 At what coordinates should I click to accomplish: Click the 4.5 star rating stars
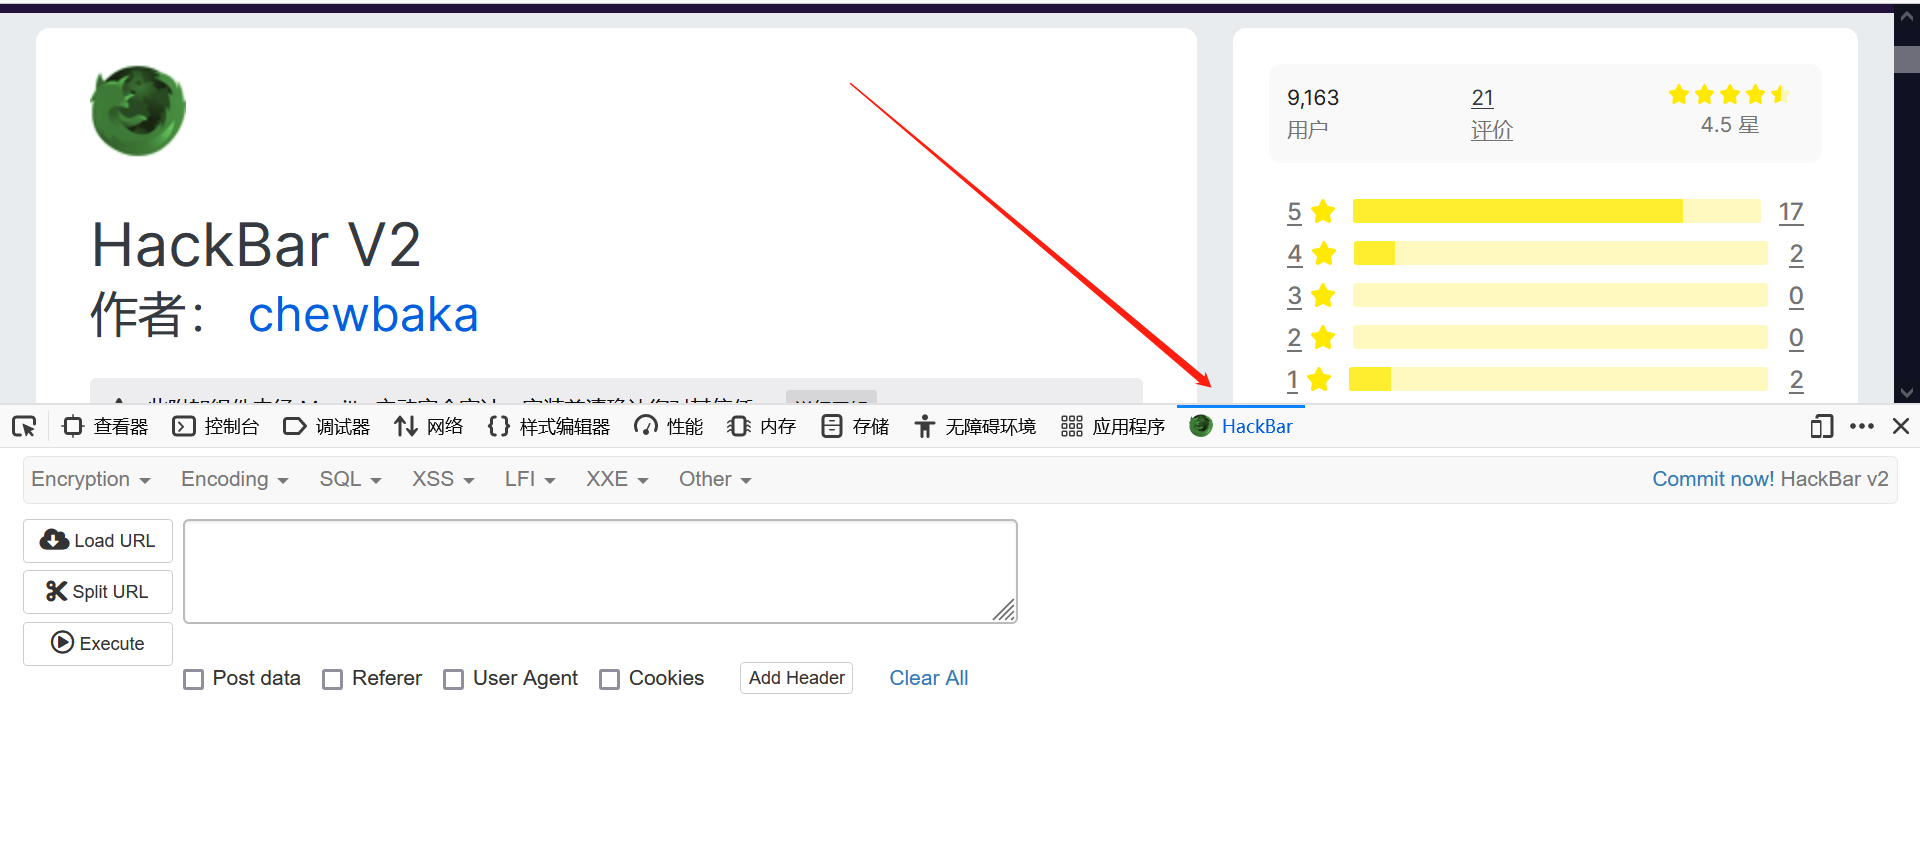1729,94
